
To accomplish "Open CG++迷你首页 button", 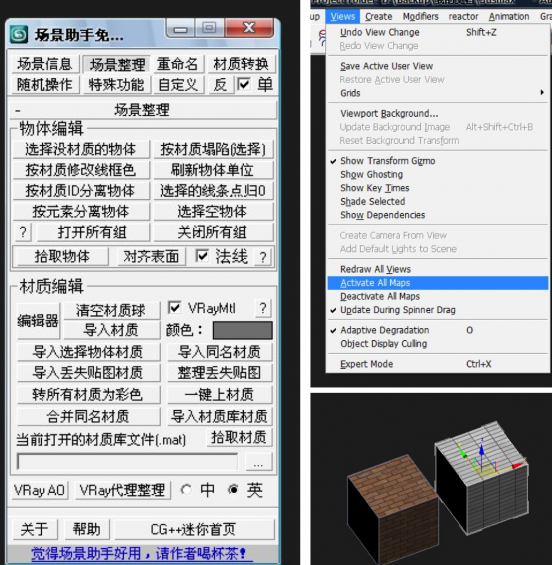I will click(194, 529).
